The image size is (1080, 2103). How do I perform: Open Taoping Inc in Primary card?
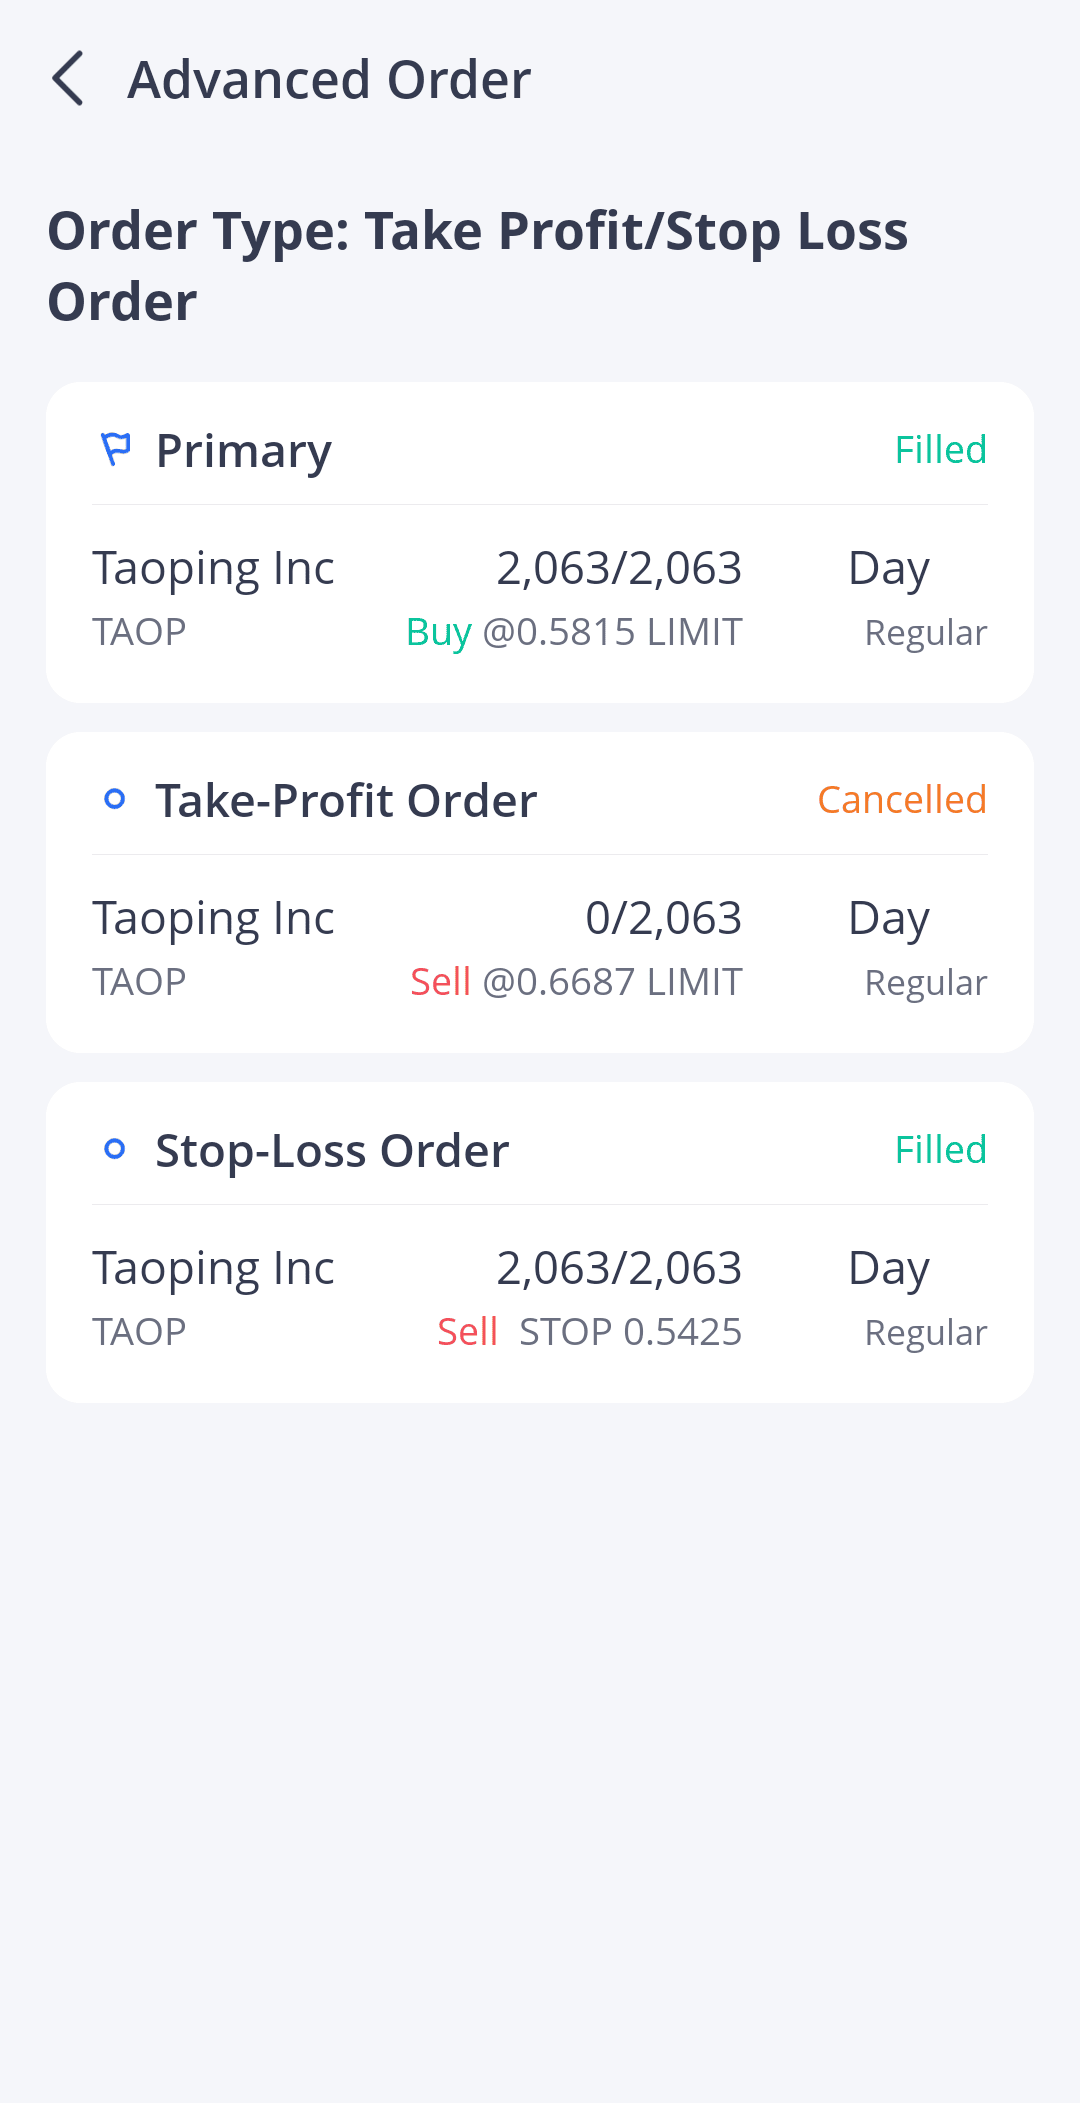[213, 569]
